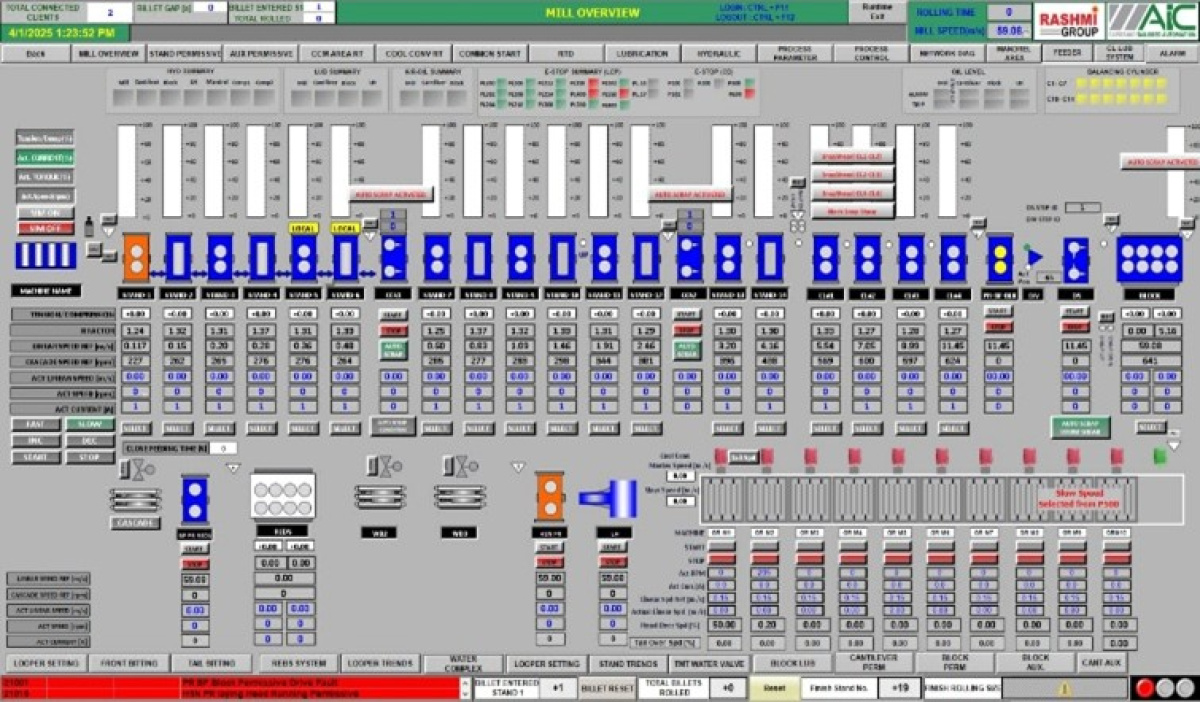Open the TMT WATER VALVE page

click(710, 663)
